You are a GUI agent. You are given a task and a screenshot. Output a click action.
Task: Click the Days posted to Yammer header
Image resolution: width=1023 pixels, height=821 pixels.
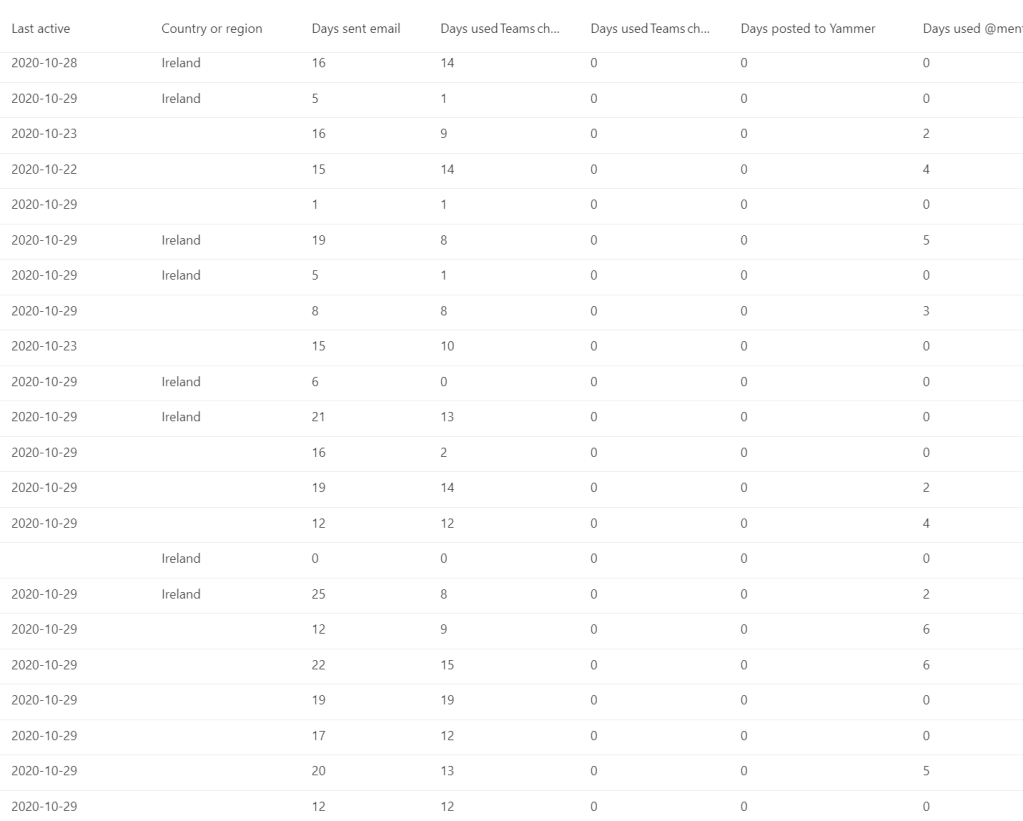[x=808, y=29]
